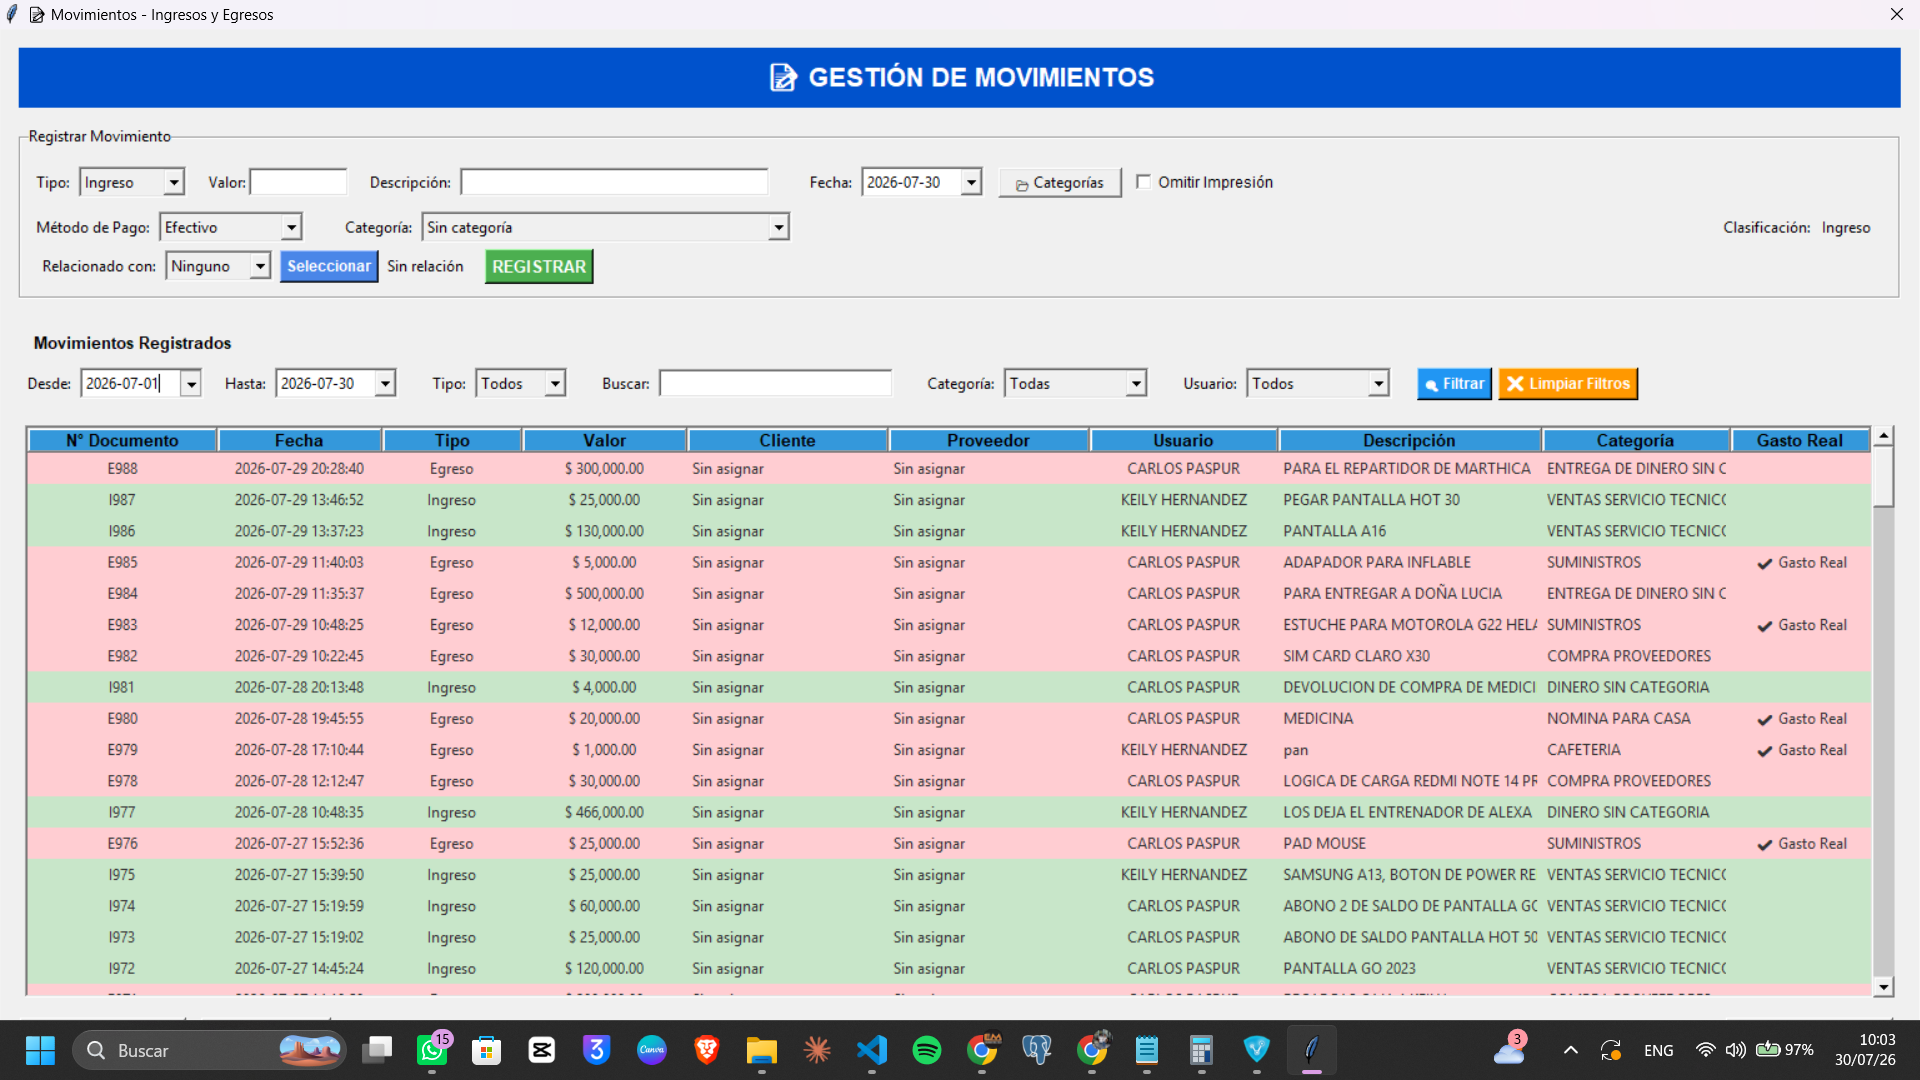Click the SIM CARD CLARO X30 description
Image resolution: width=1920 pixels, height=1080 pixels.
tap(1356, 656)
